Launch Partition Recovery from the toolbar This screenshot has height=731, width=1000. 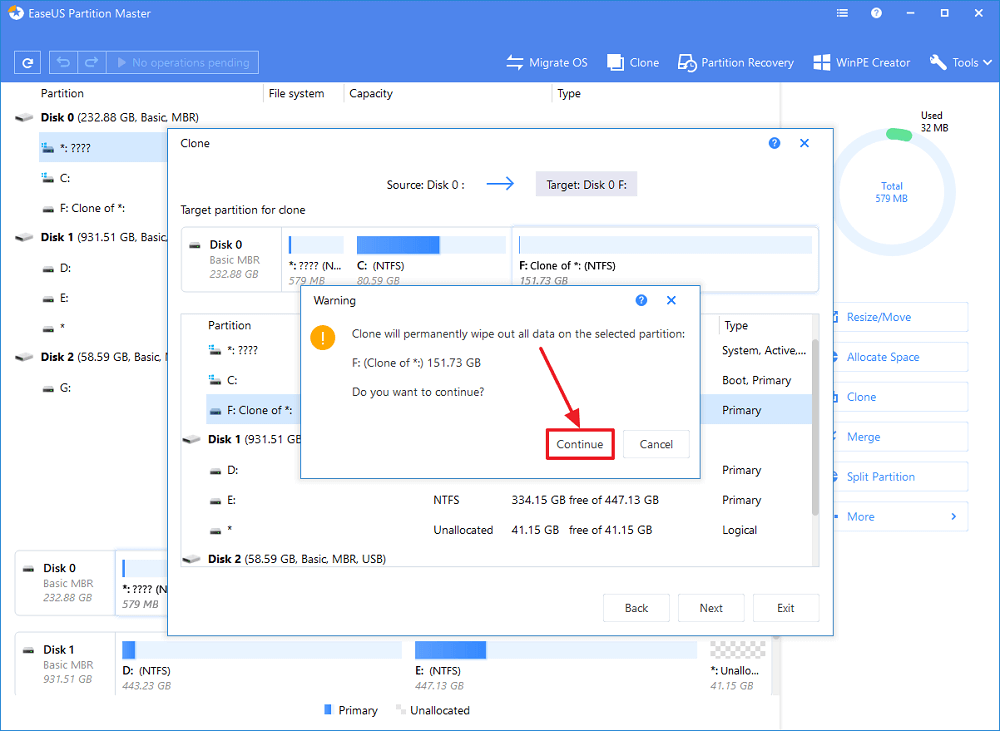point(738,62)
